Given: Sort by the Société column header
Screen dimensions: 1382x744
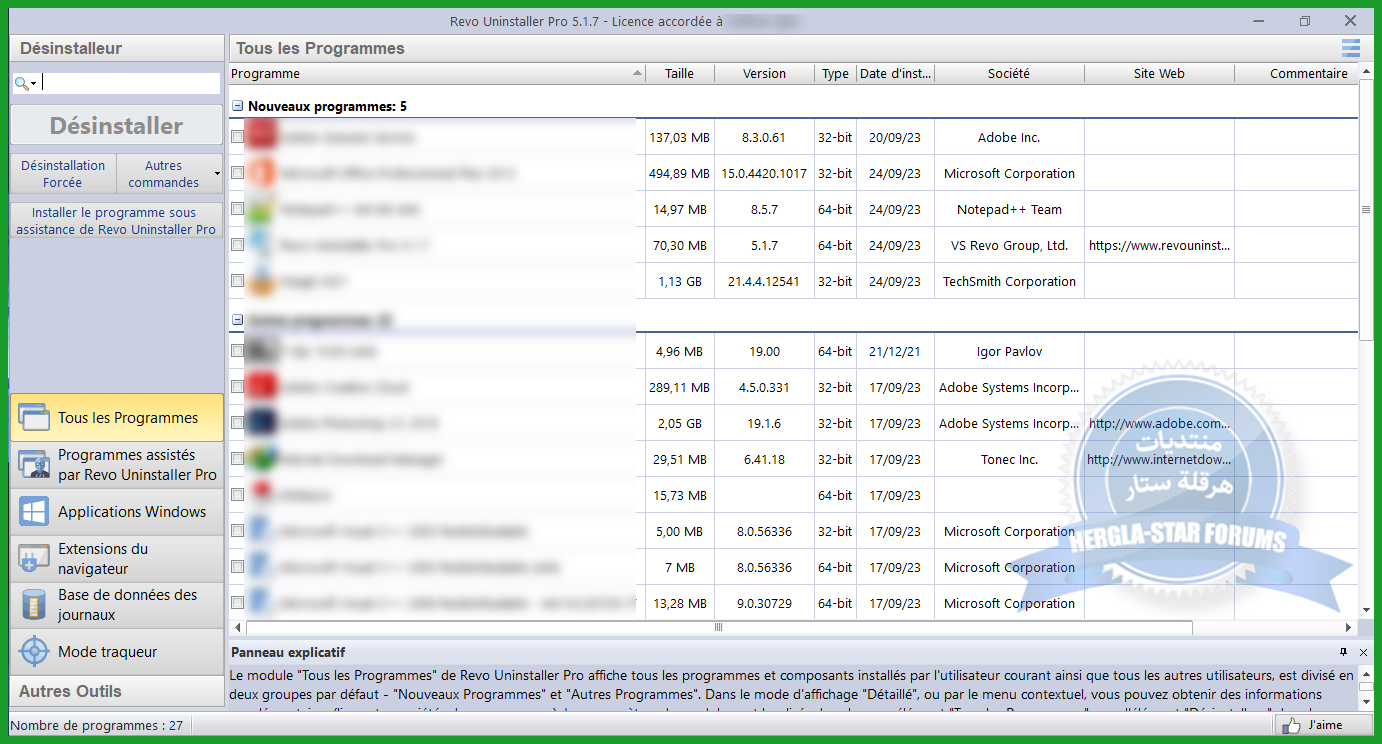Looking at the screenshot, I should [x=1009, y=73].
